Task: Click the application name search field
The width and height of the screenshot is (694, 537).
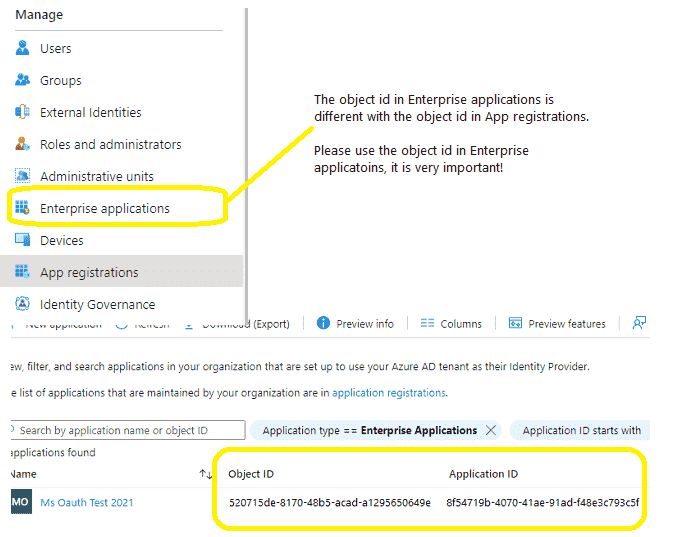Action: pos(128,430)
